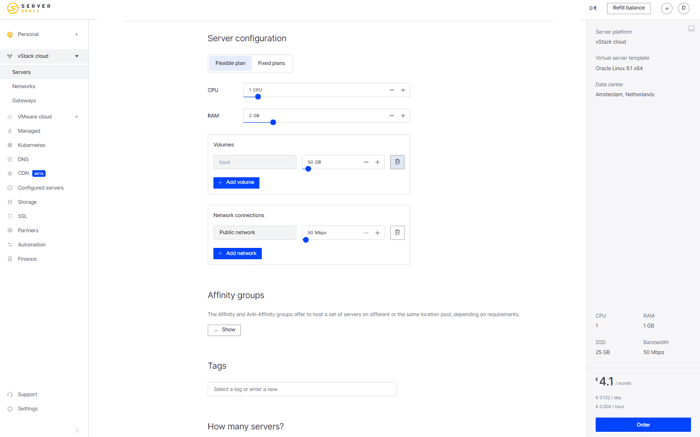
Task: Increase boot volume size with plus icon
Action: [x=377, y=162]
